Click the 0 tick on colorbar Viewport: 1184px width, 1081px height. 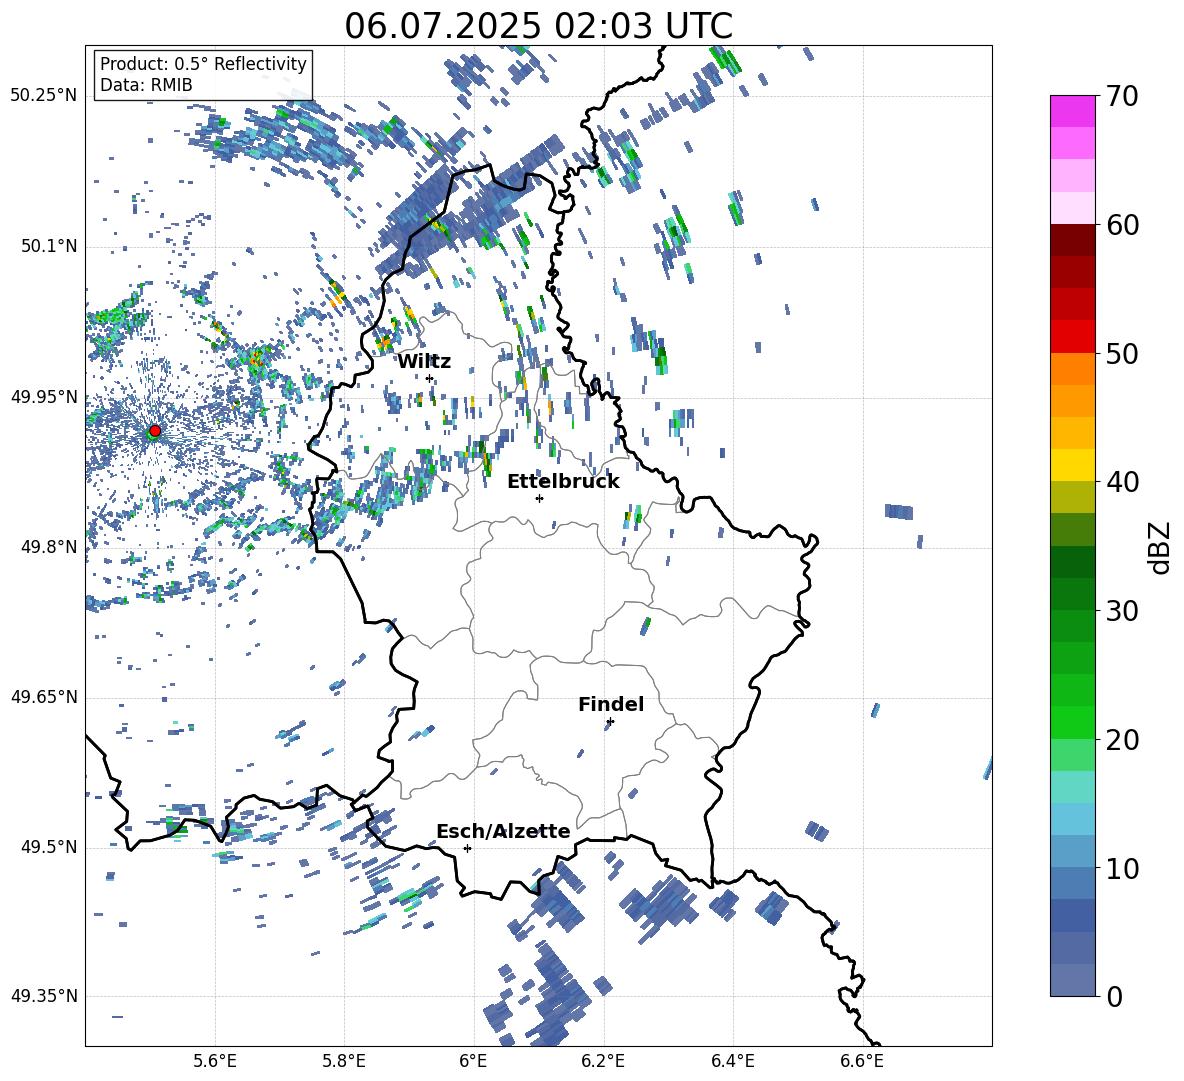pos(1115,996)
